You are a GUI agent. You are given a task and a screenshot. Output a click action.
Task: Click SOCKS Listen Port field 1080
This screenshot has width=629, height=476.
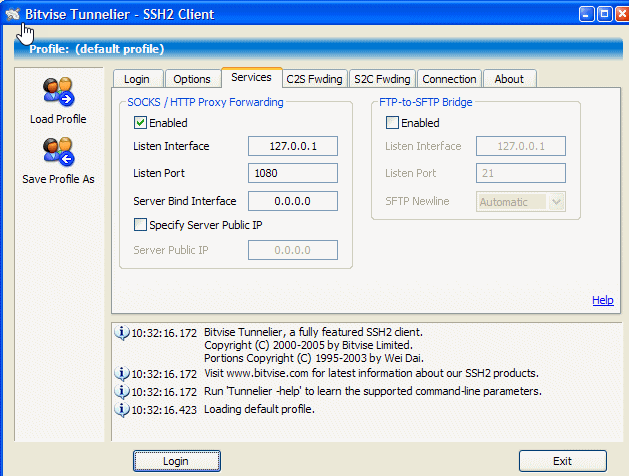pyautogui.click(x=293, y=173)
